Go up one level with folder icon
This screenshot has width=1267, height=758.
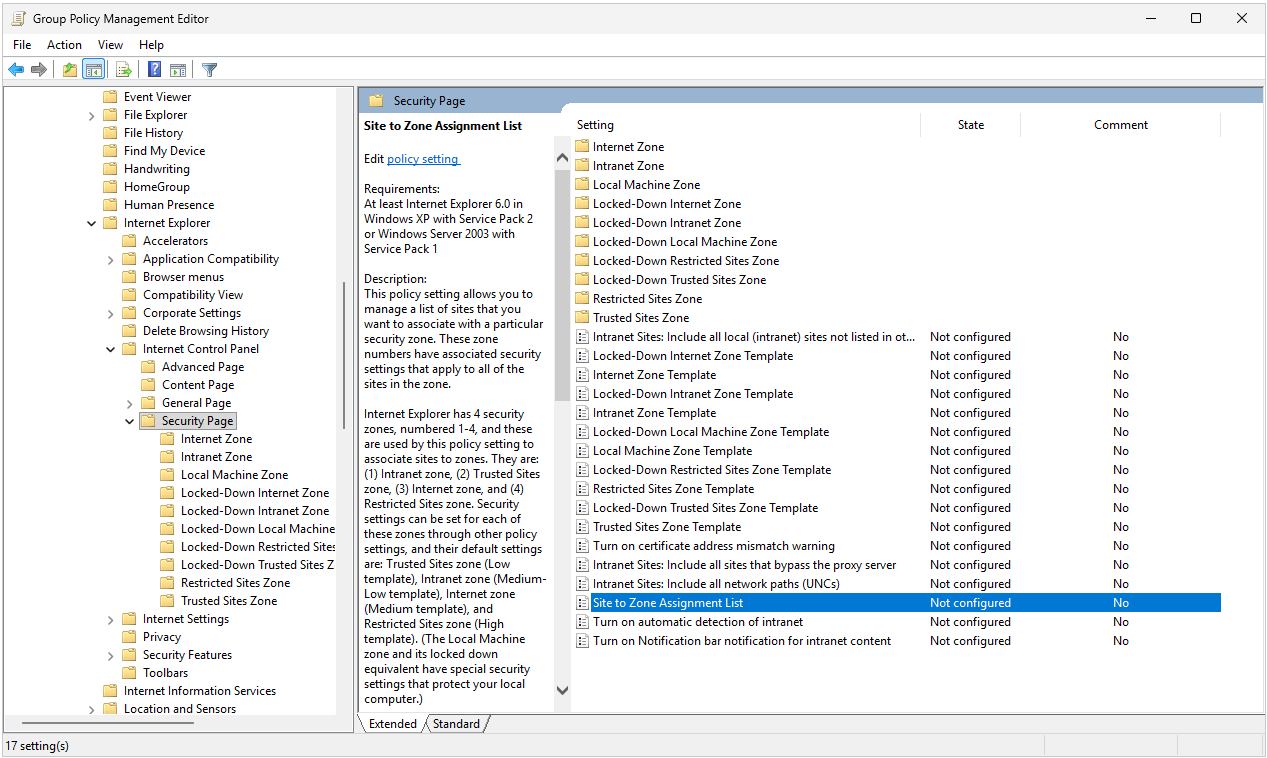pyautogui.click(x=69, y=69)
